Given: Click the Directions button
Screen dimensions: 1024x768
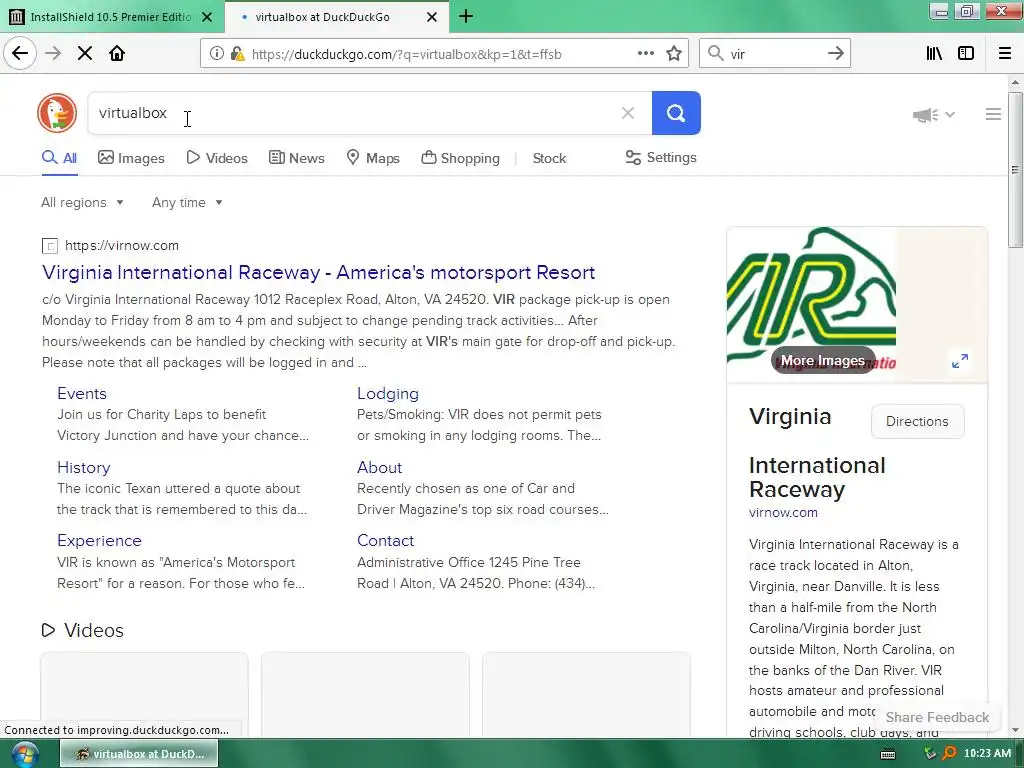Looking at the screenshot, I should coord(917,421).
